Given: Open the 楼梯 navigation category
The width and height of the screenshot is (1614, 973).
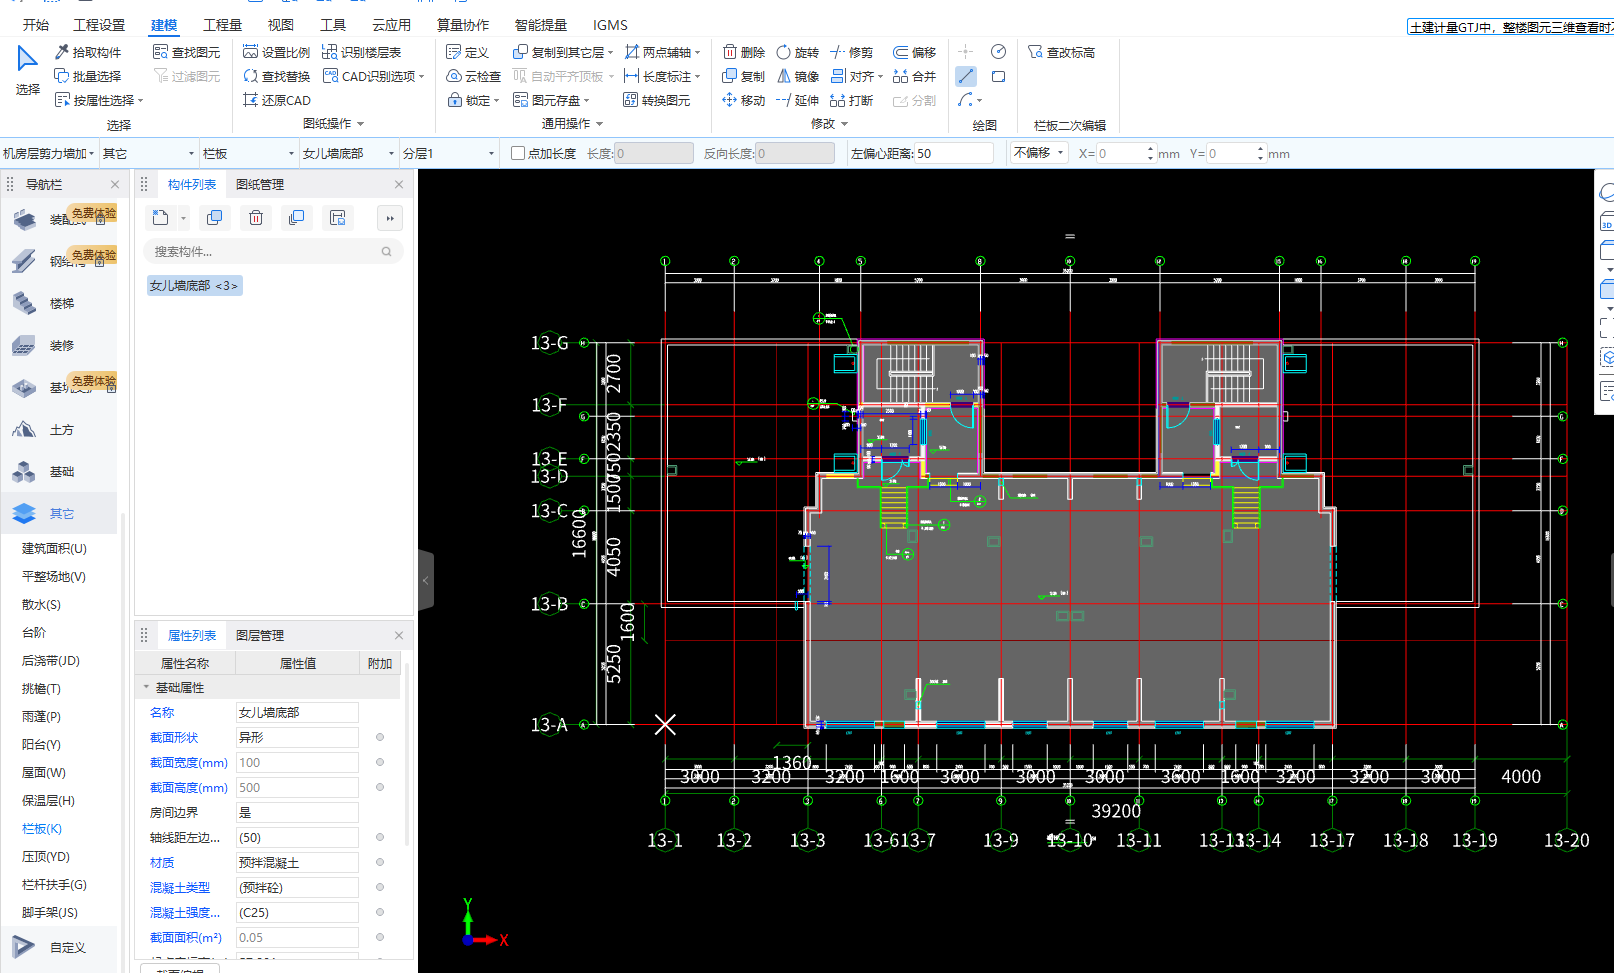Looking at the screenshot, I should 60,303.
